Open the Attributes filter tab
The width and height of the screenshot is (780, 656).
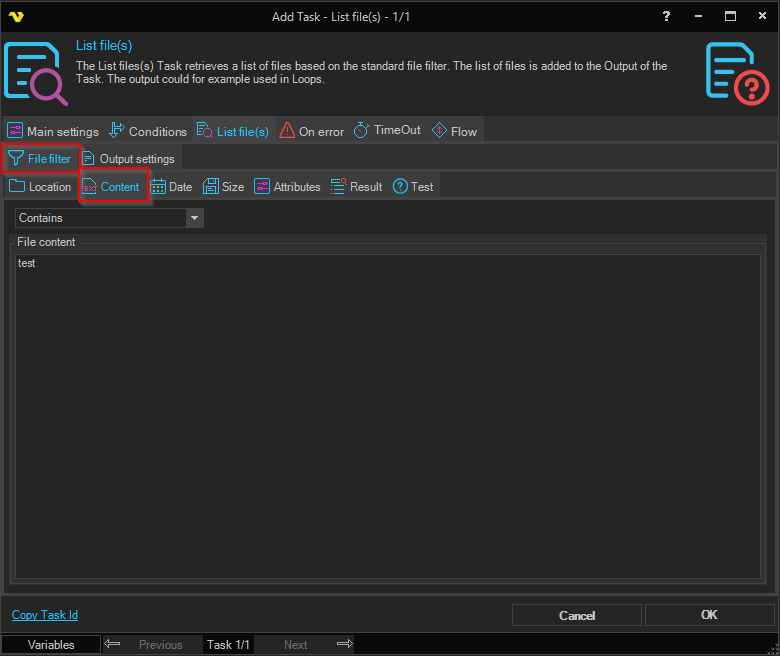(x=287, y=187)
